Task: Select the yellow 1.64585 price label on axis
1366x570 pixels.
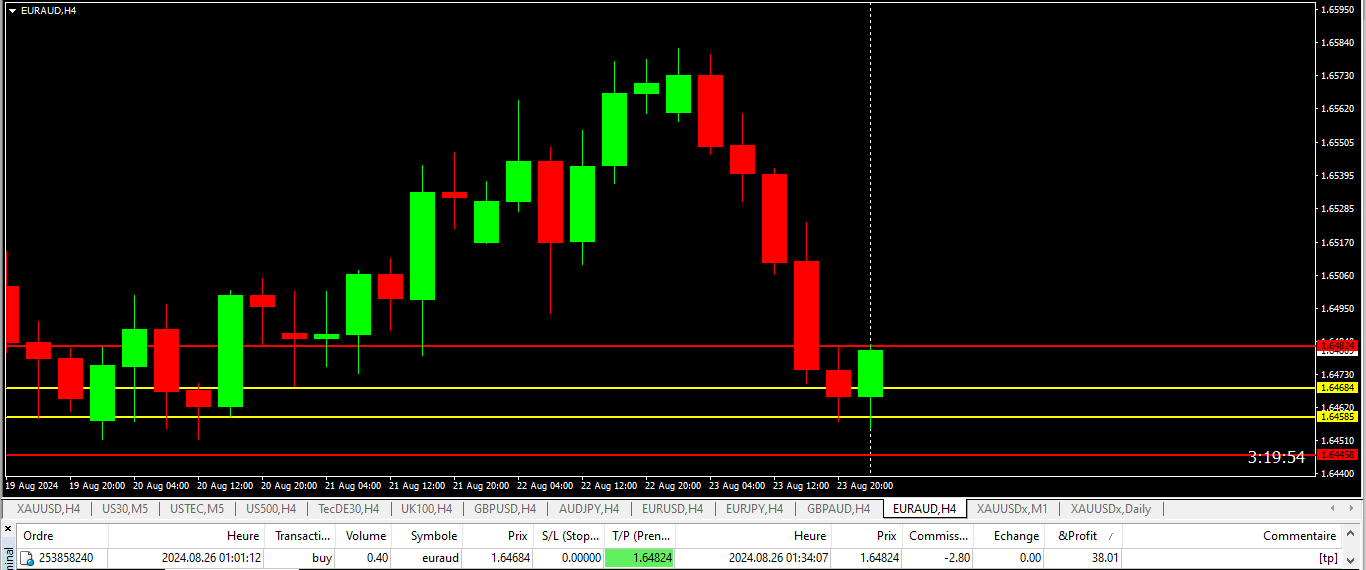Action: tap(1337, 417)
